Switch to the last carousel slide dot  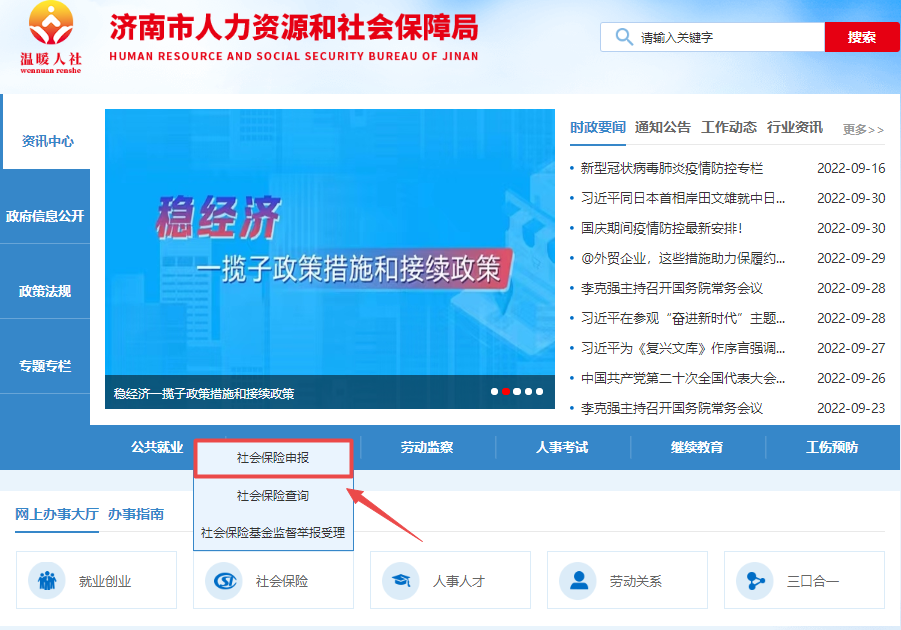540,392
